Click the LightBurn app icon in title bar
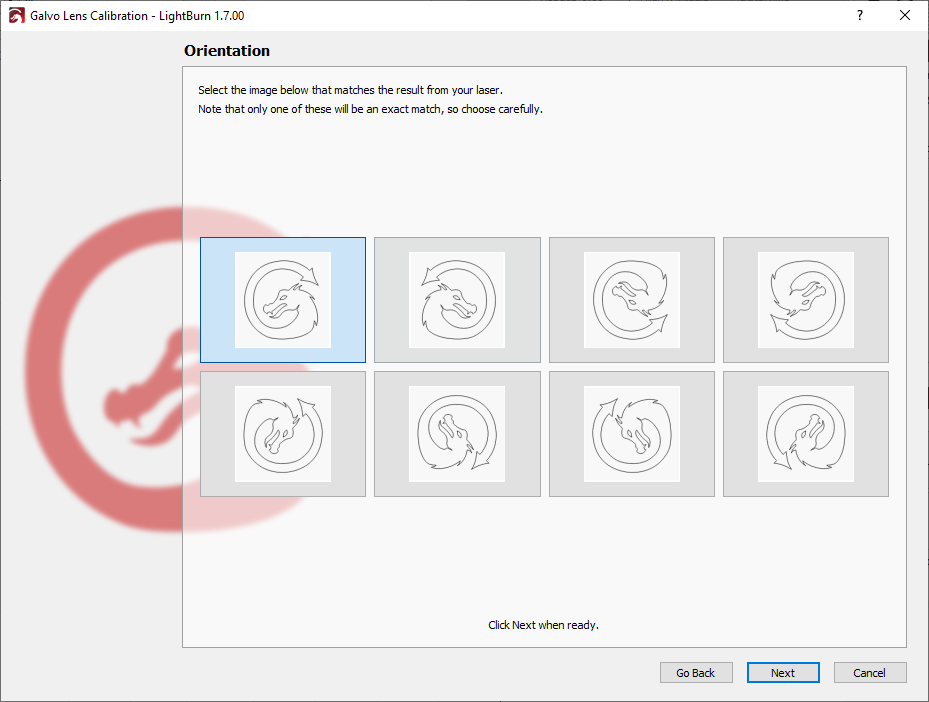This screenshot has width=929, height=702. coord(16,15)
